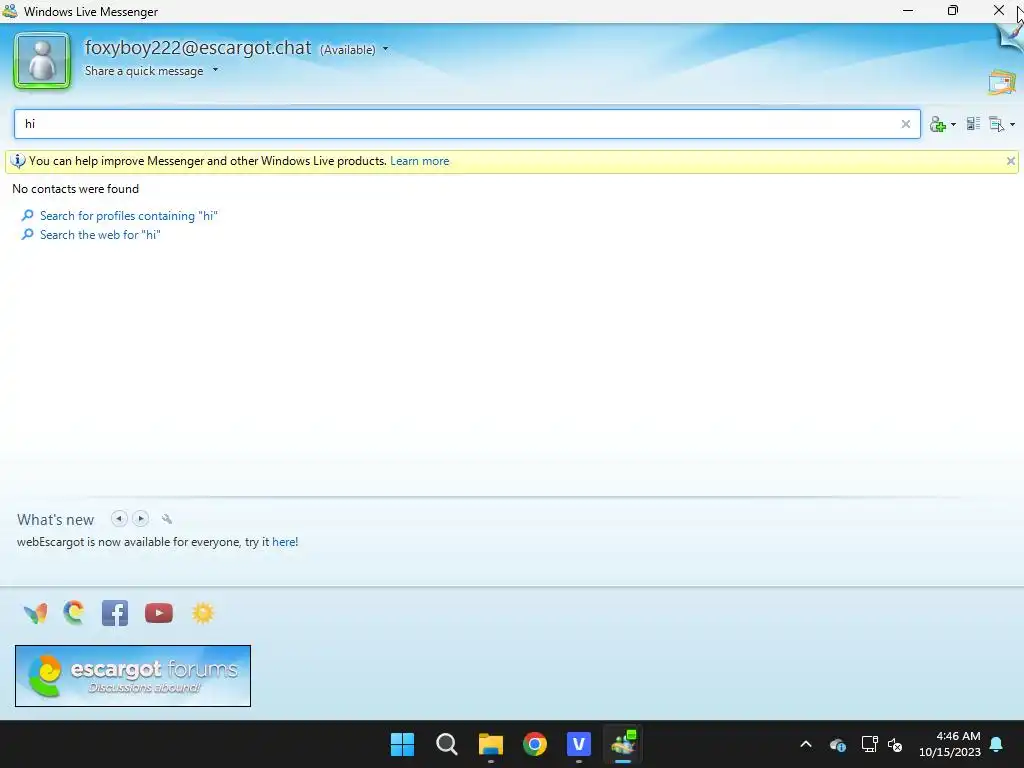Click Share a quick message text
This screenshot has height=768, width=1024.
(144, 71)
